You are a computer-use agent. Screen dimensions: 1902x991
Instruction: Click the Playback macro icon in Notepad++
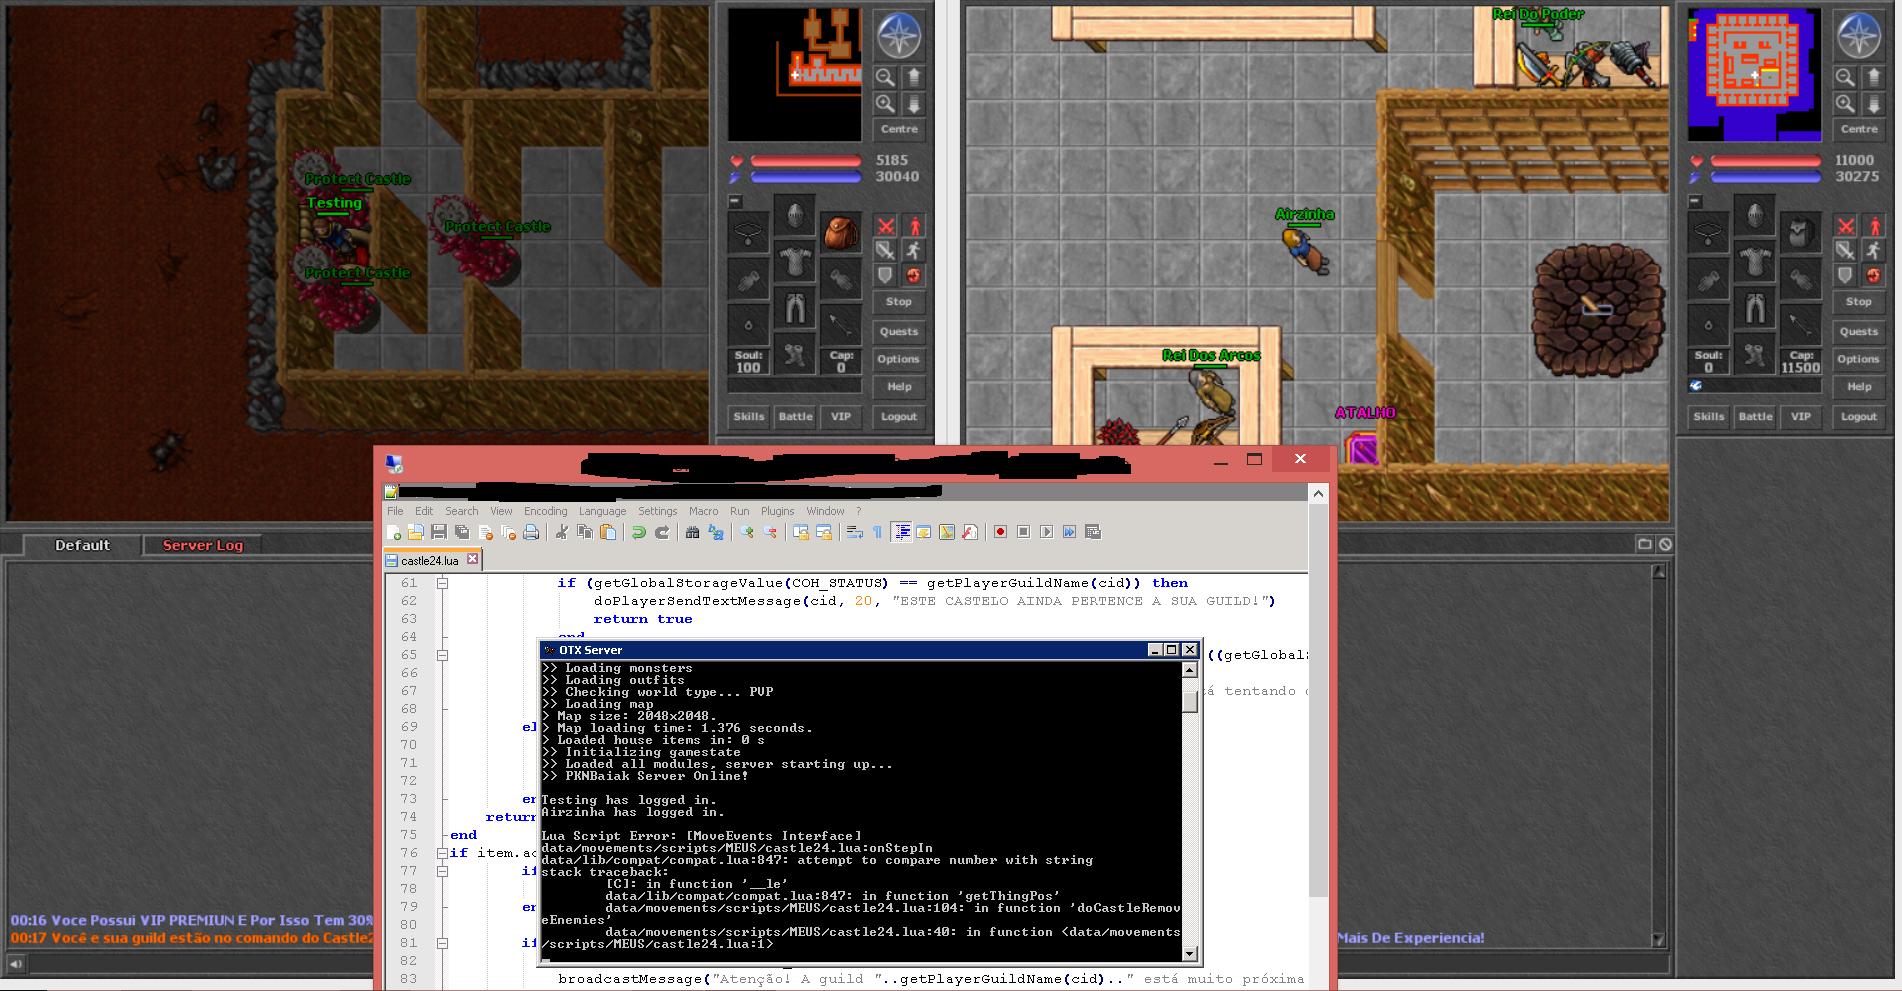pyautogui.click(x=1046, y=532)
